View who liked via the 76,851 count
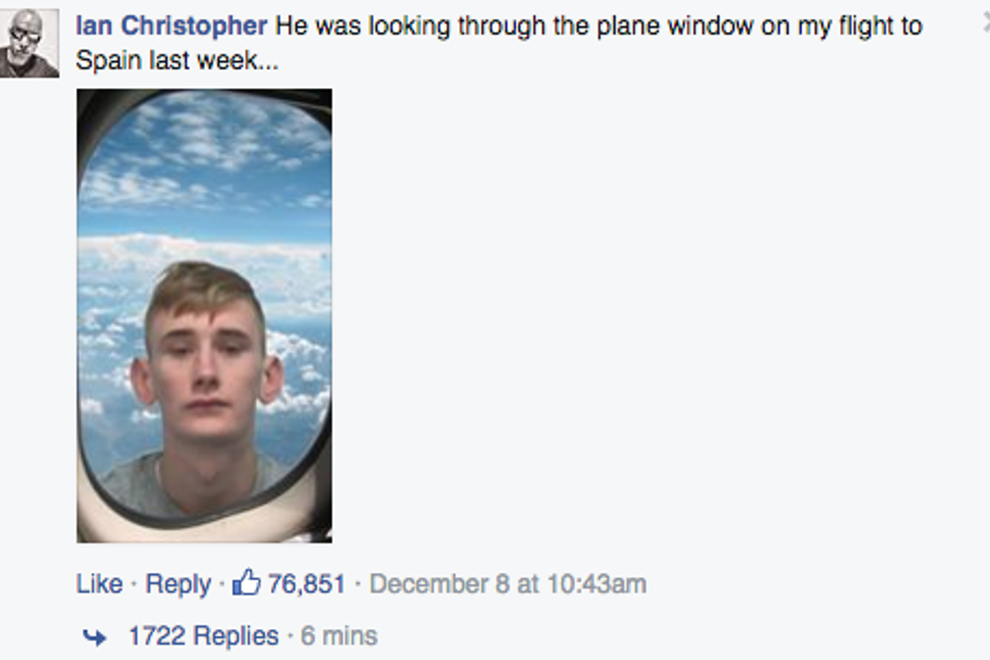 [x=306, y=584]
